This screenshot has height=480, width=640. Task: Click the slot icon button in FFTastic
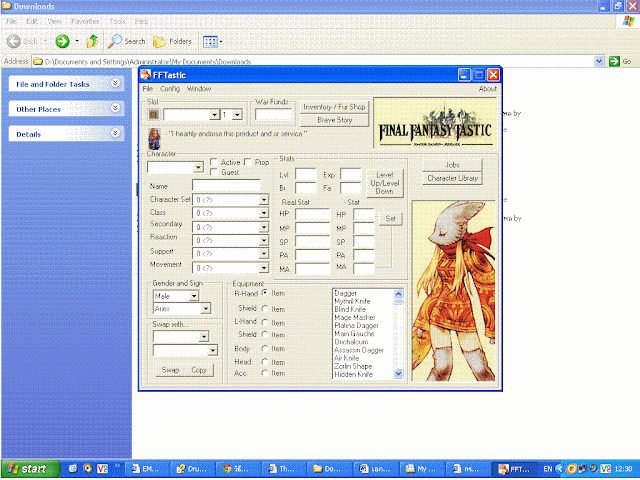tap(153, 115)
